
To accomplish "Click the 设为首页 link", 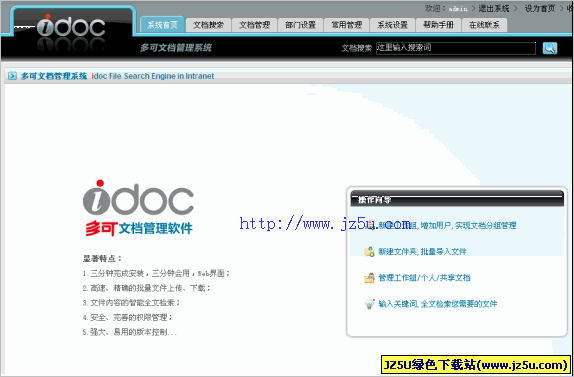I will pyautogui.click(x=540, y=8).
